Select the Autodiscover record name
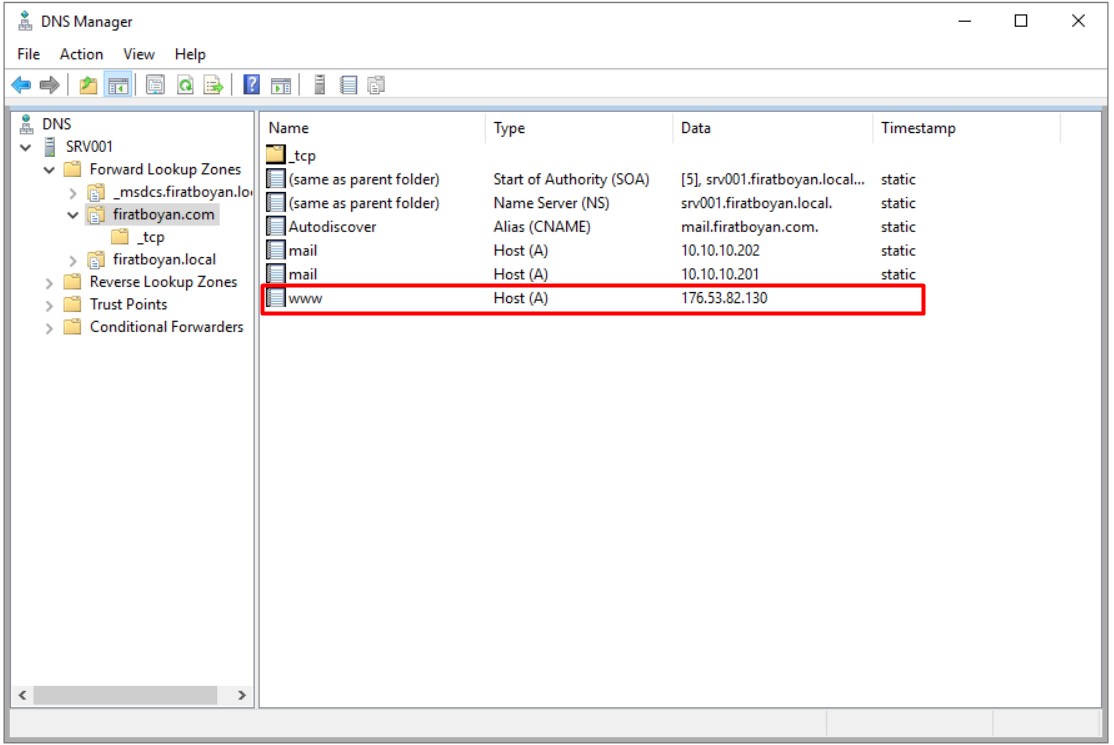The height and width of the screenshot is (745, 1114). click(x=332, y=227)
